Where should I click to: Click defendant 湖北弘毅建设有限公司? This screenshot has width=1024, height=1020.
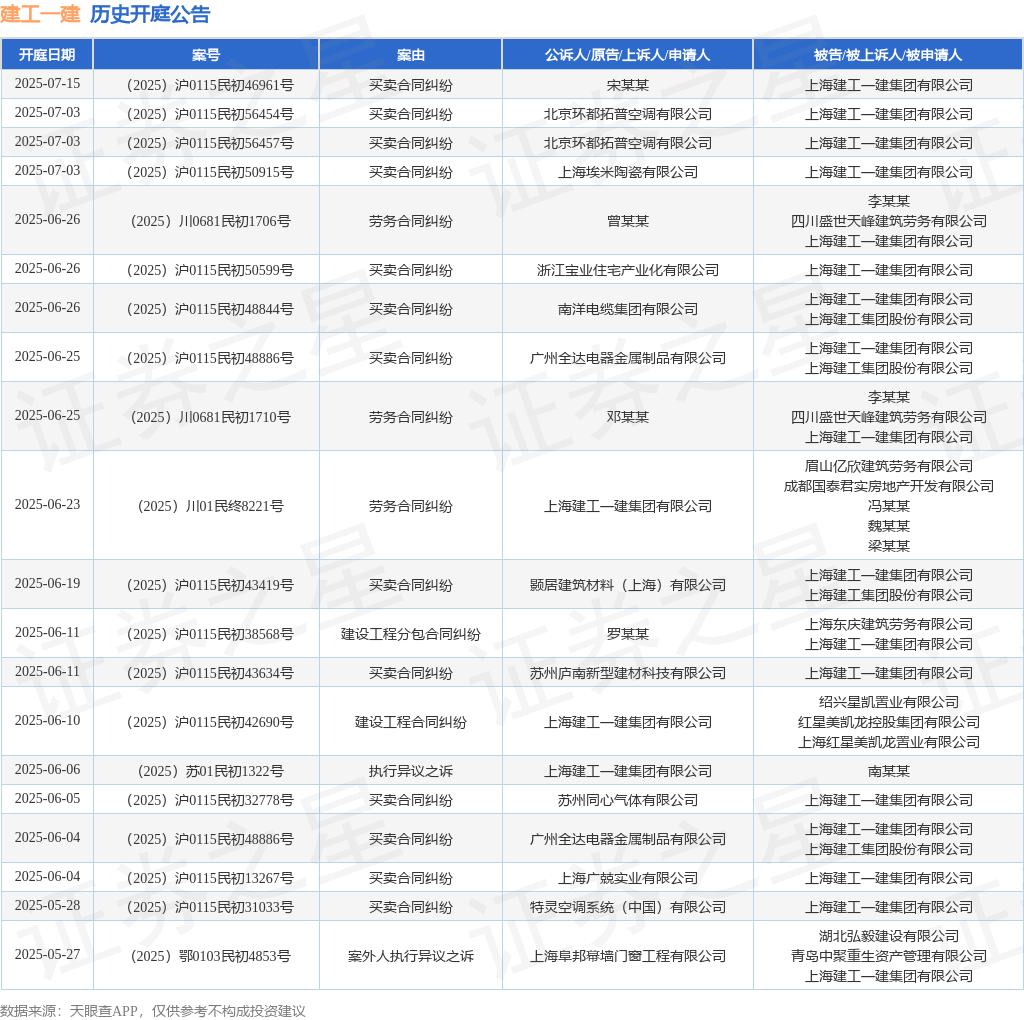coord(888,936)
